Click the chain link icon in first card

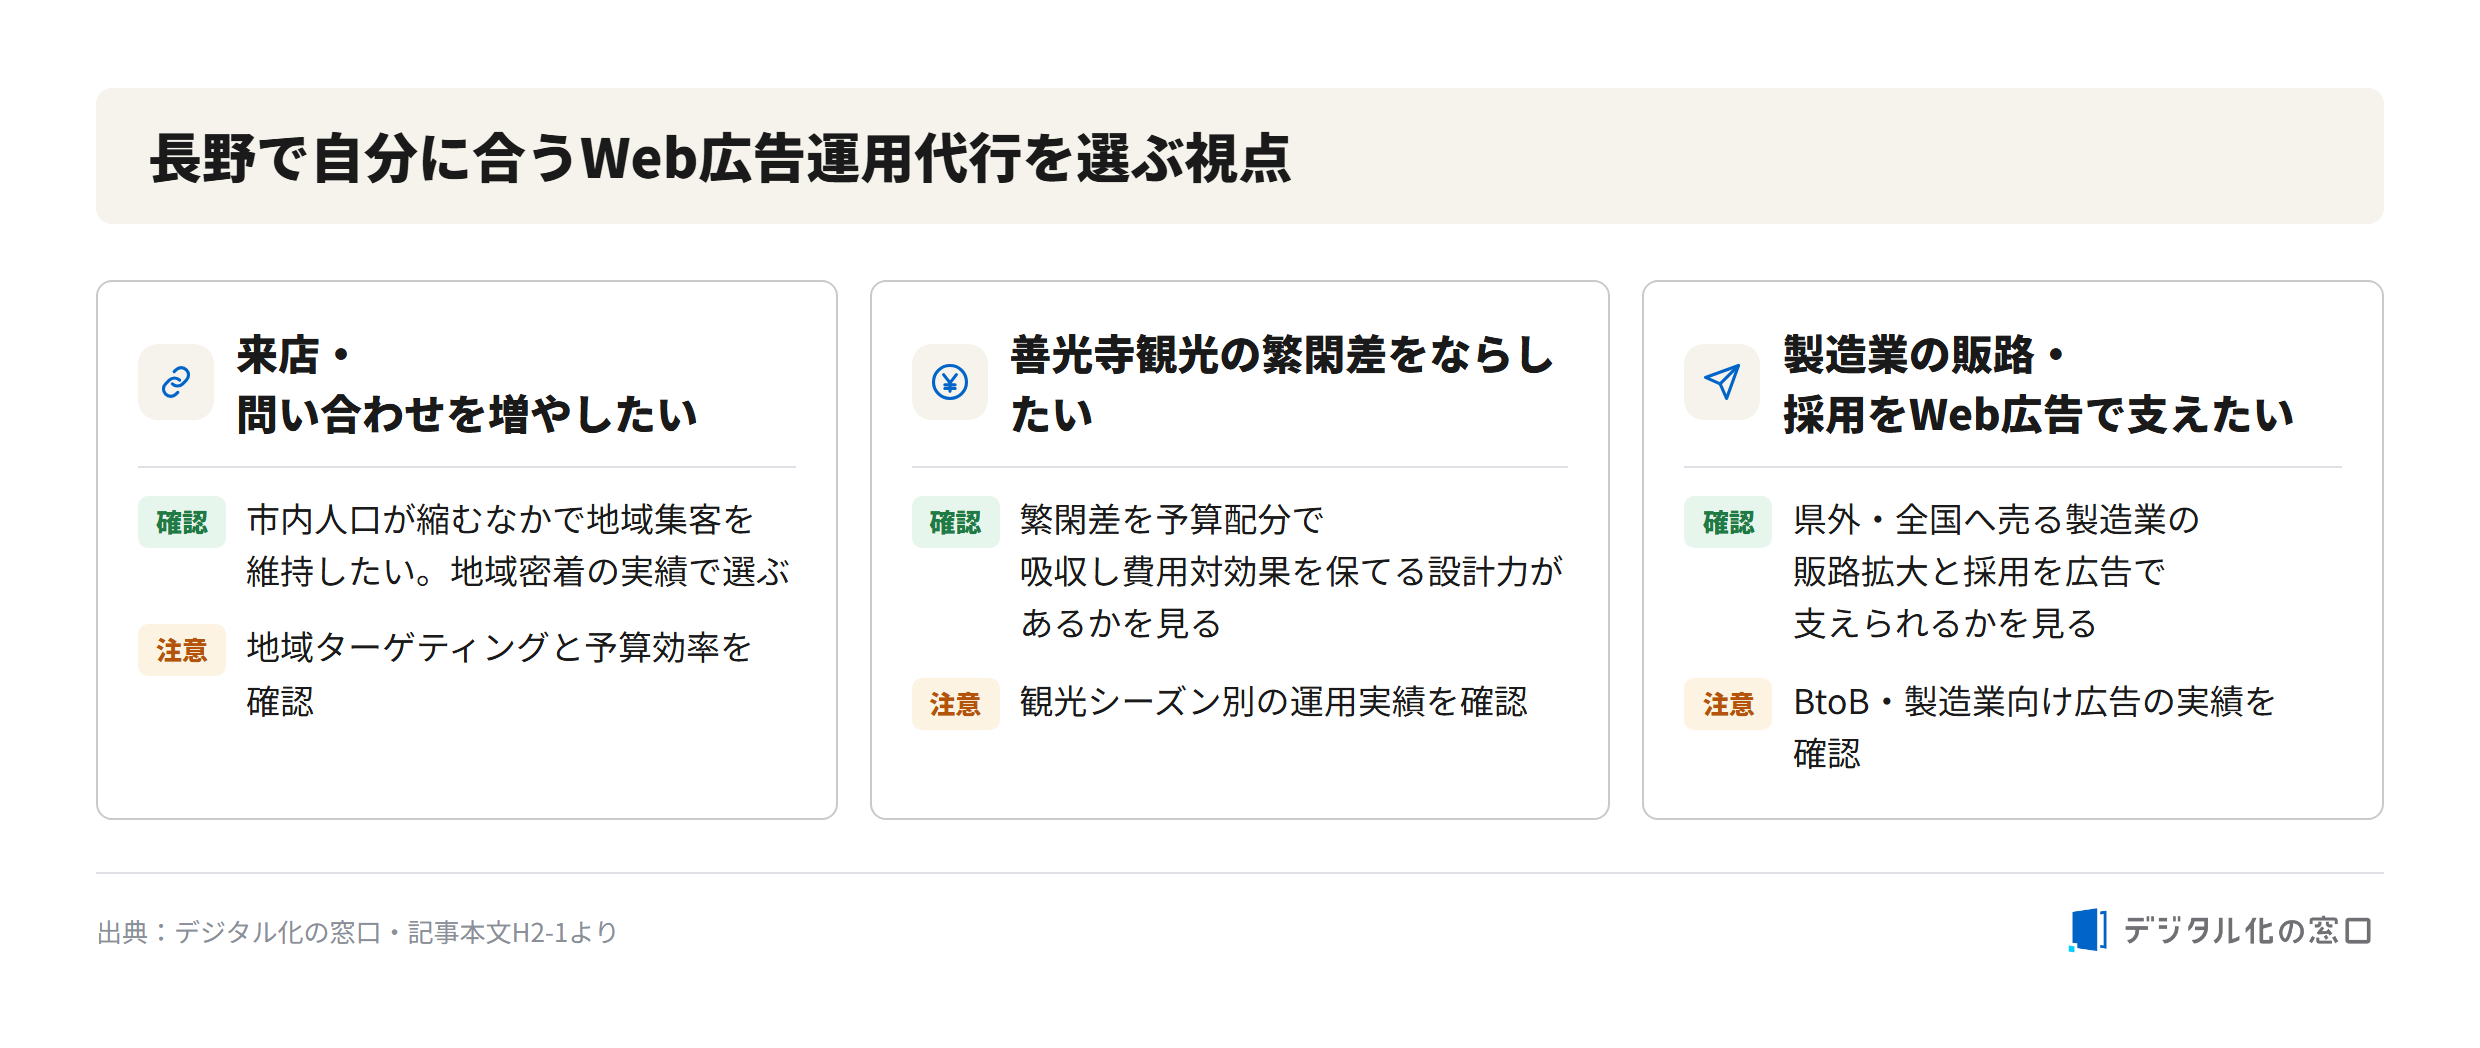click(176, 382)
